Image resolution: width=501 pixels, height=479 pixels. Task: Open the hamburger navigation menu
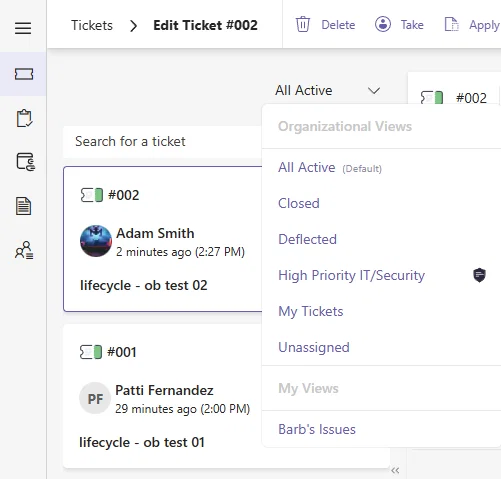[x=23, y=28]
